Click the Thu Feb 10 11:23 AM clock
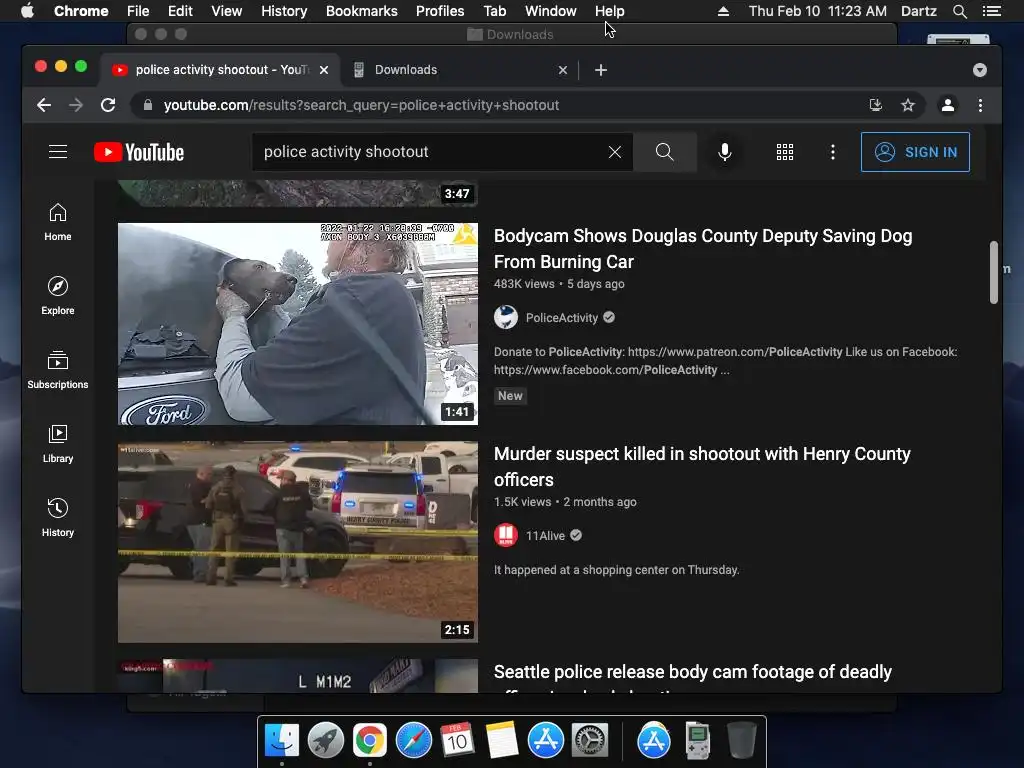 coord(818,11)
